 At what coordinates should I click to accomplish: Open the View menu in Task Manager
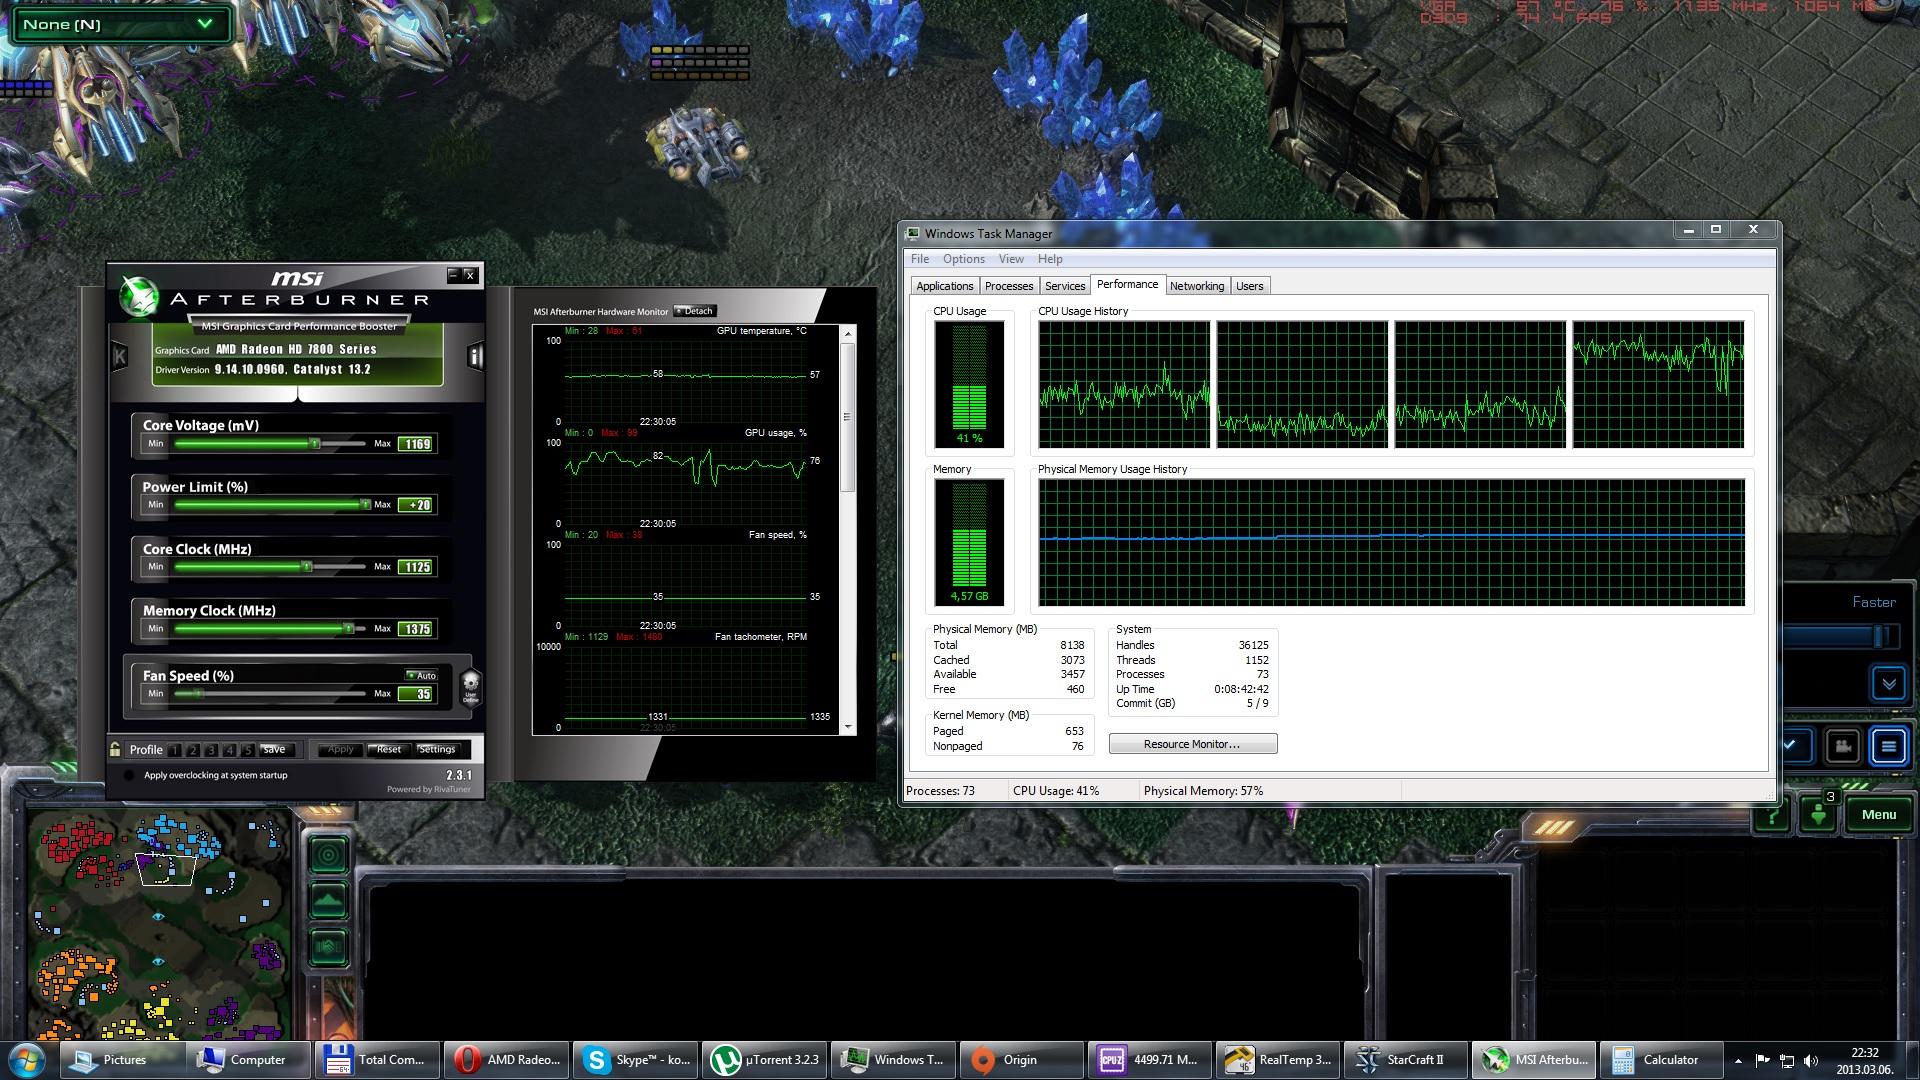pyautogui.click(x=1011, y=259)
